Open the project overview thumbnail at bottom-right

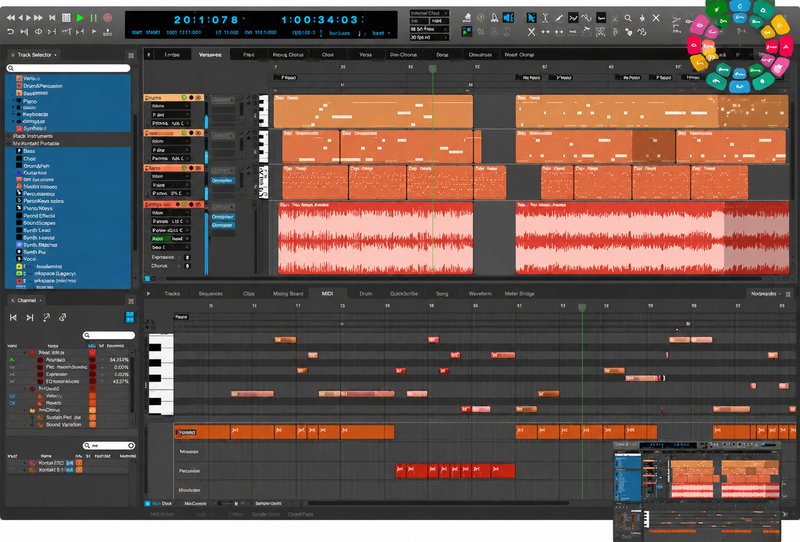click(x=697, y=491)
